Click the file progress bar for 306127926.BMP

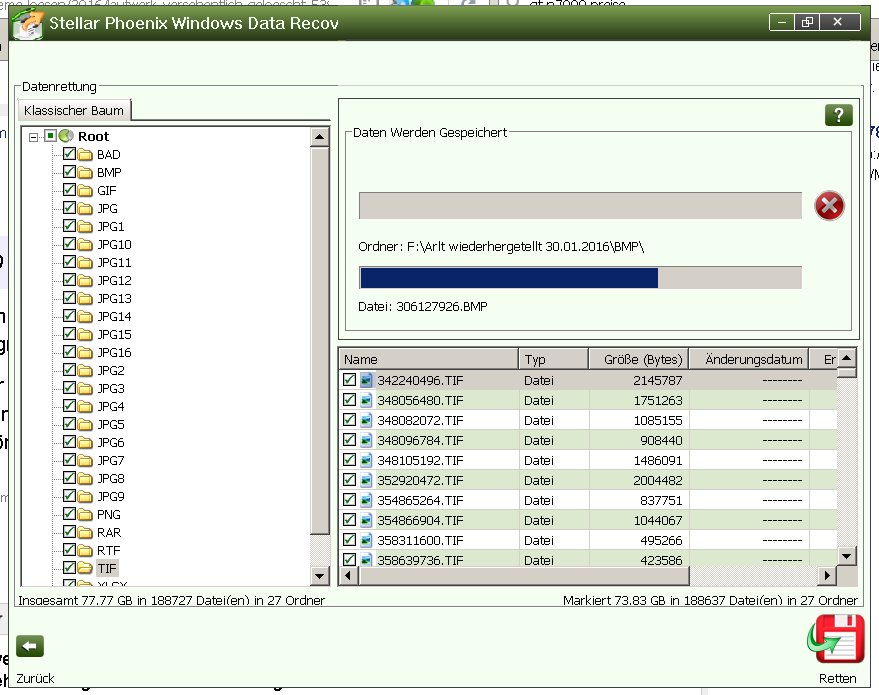580,278
